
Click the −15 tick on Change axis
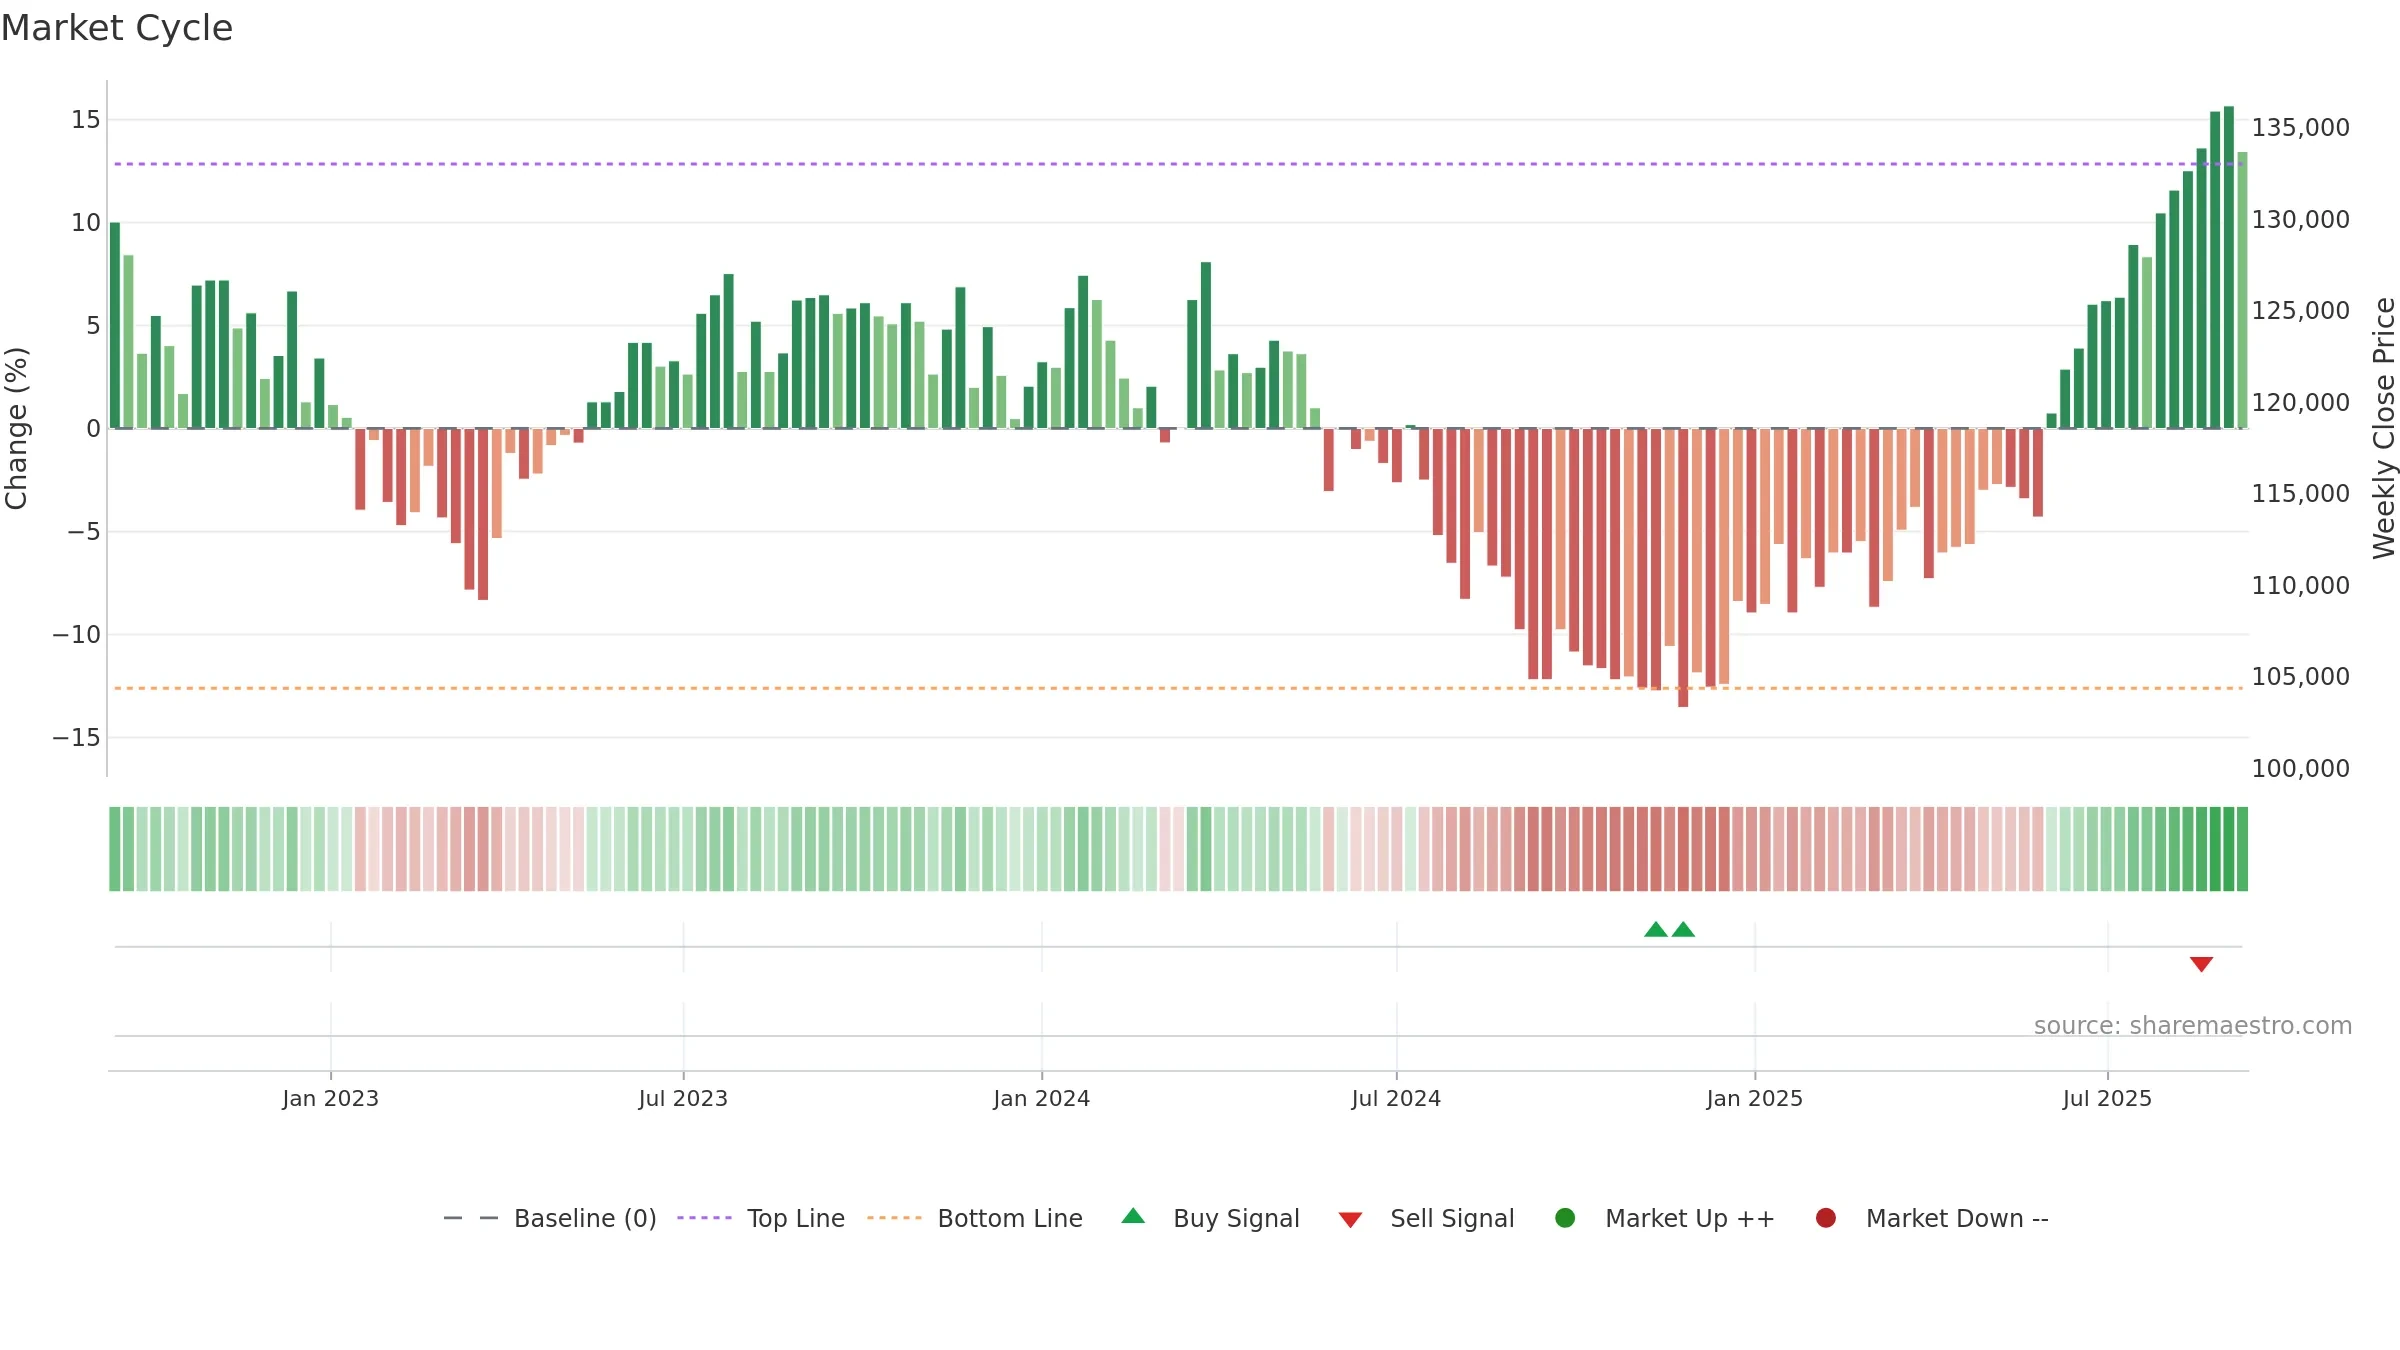tap(77, 738)
